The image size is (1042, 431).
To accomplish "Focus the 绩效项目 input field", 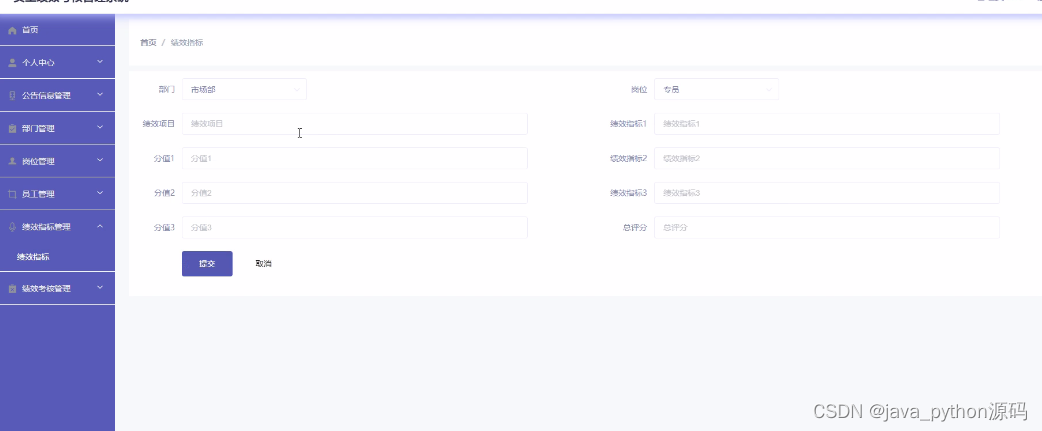I will point(355,124).
